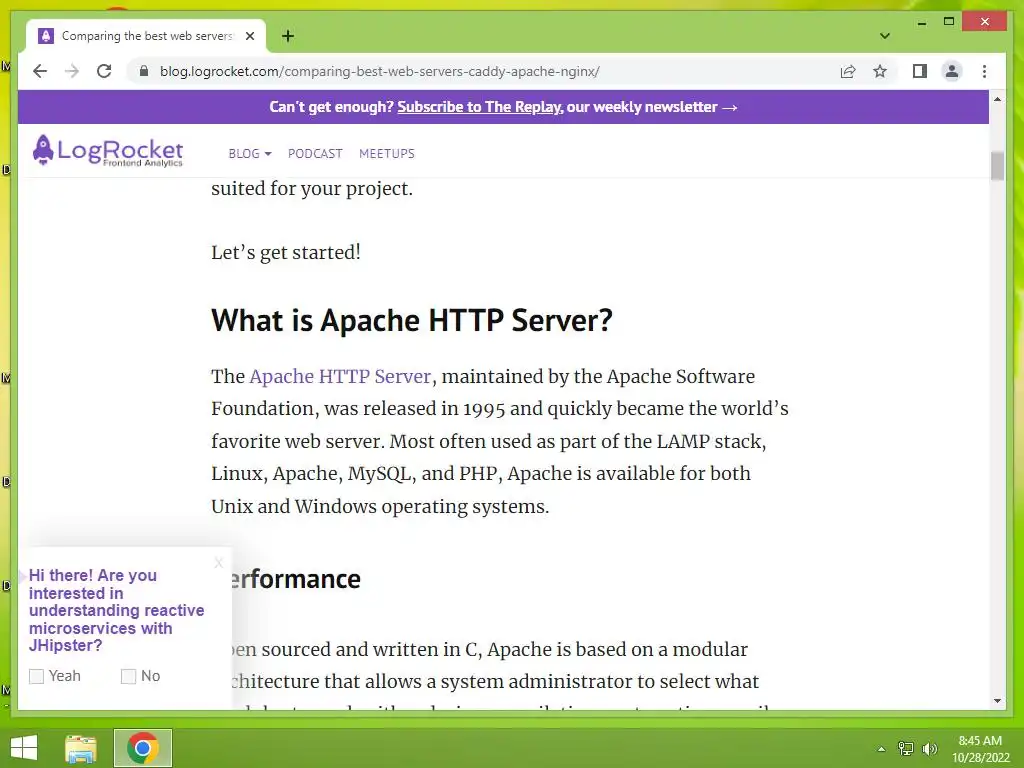1024x768 pixels.
Task: Open the browser side panel
Action: coord(920,71)
